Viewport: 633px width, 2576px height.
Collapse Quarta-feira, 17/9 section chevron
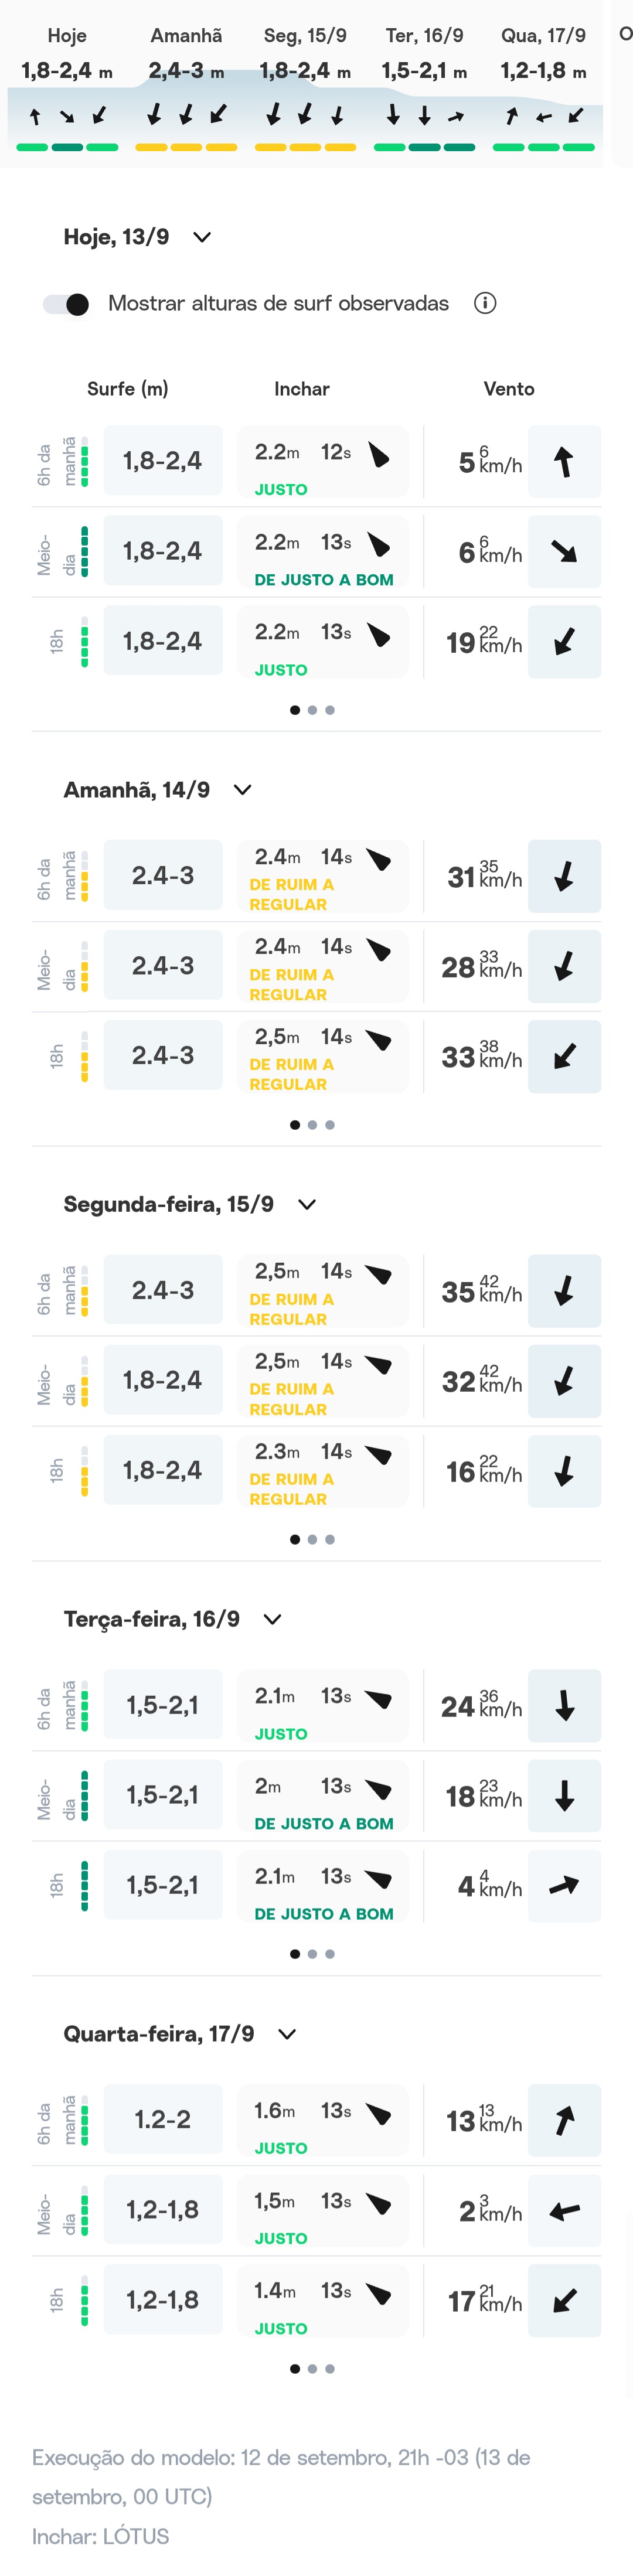click(x=287, y=2034)
